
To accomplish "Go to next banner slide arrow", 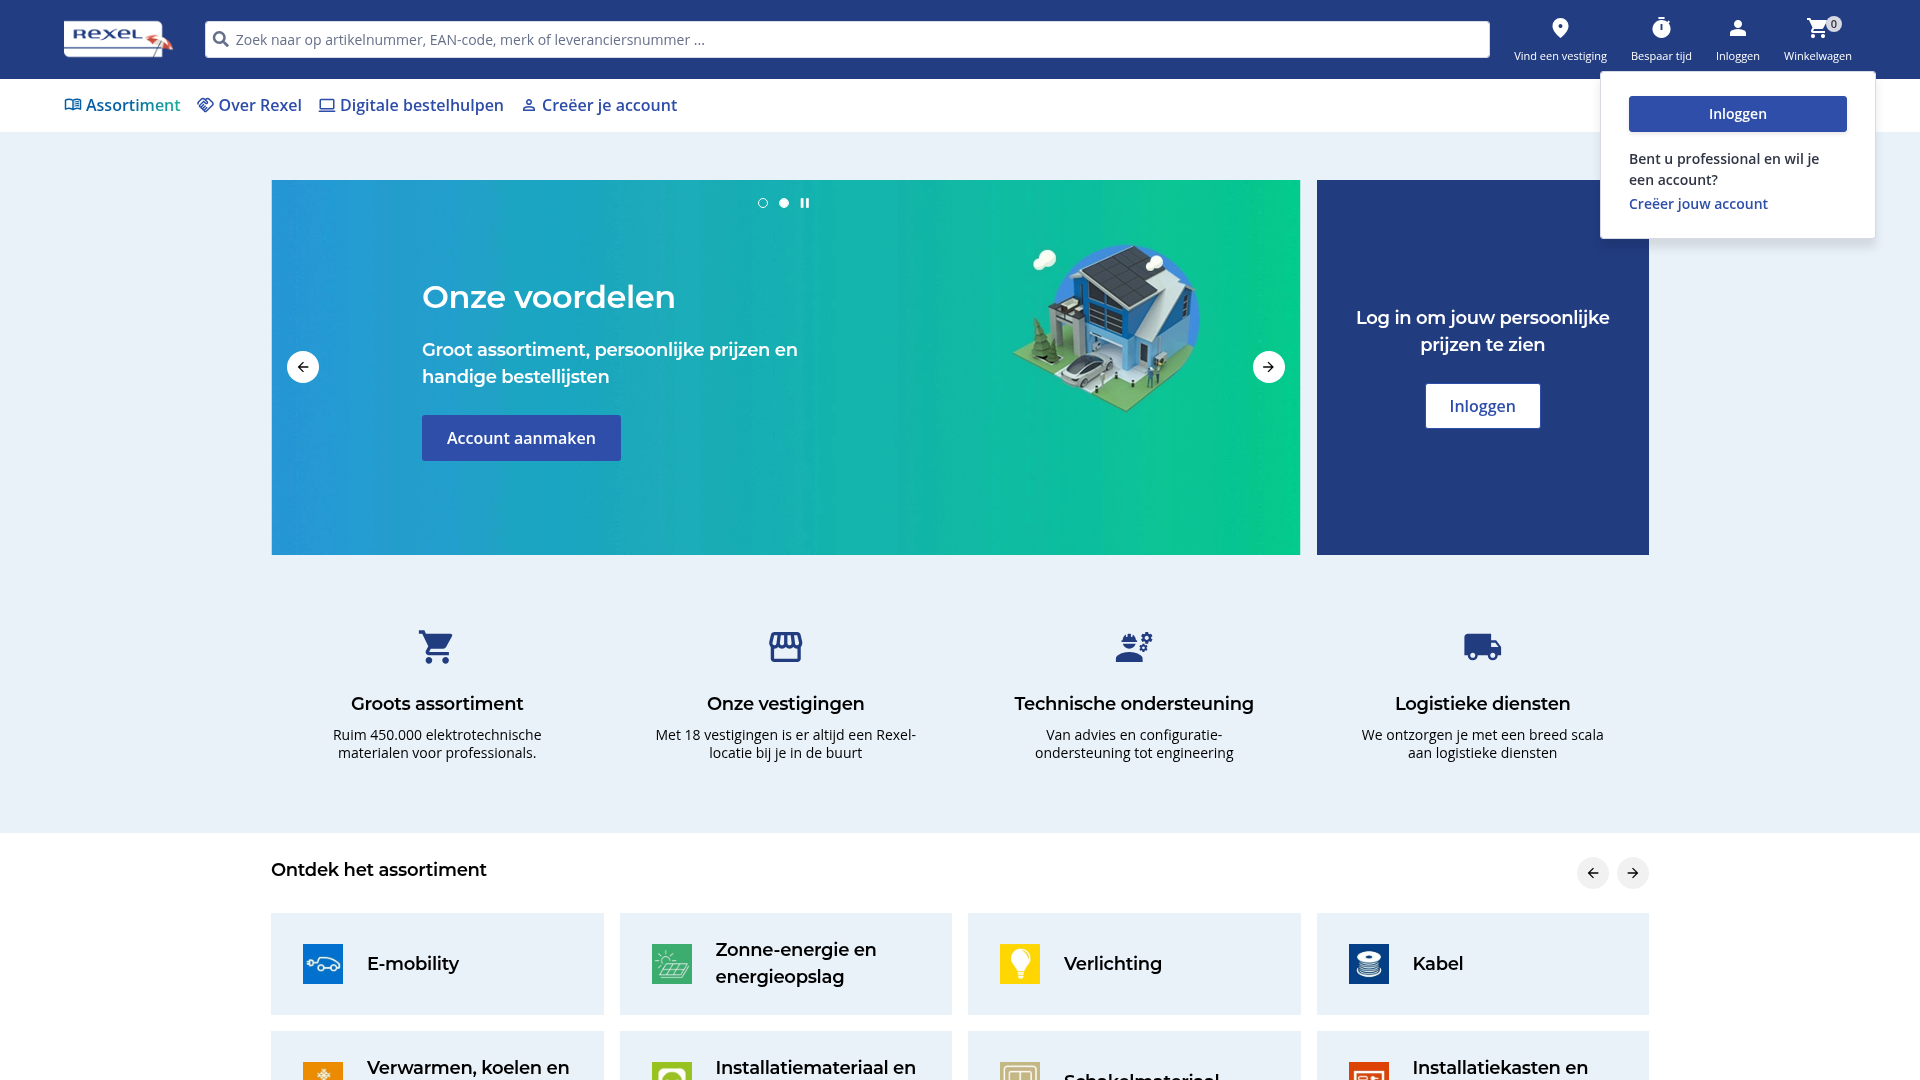I will pyautogui.click(x=1269, y=367).
